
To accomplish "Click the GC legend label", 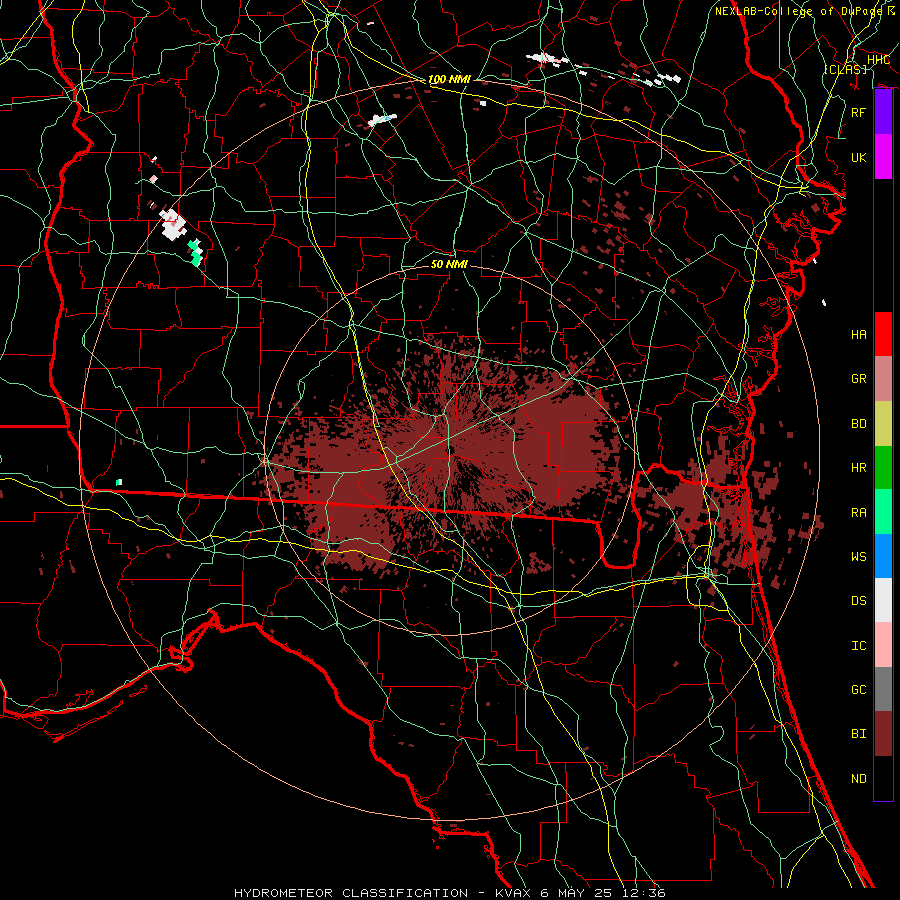I will tap(858, 690).
